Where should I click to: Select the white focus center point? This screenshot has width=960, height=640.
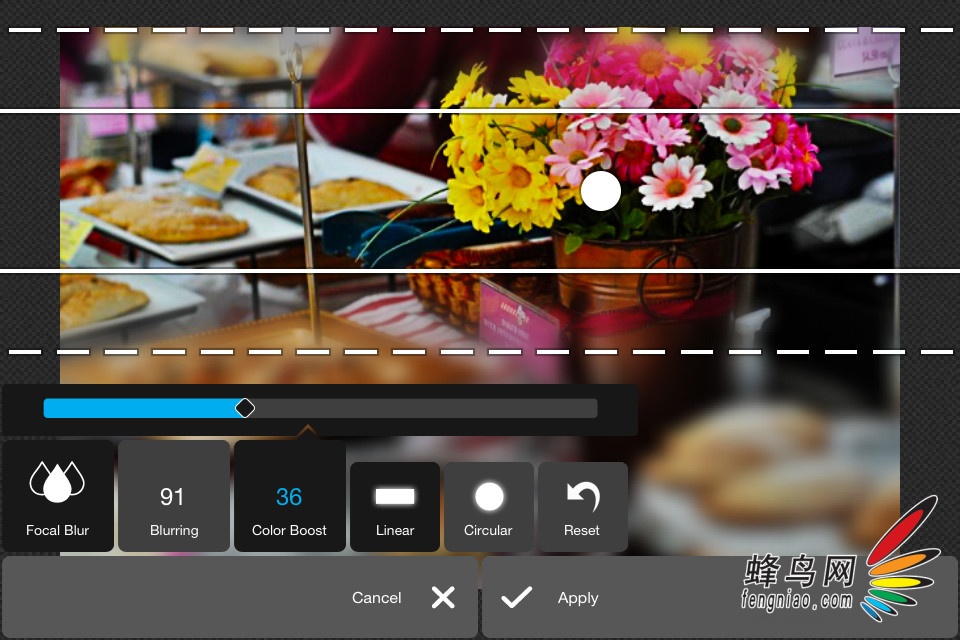(x=601, y=191)
